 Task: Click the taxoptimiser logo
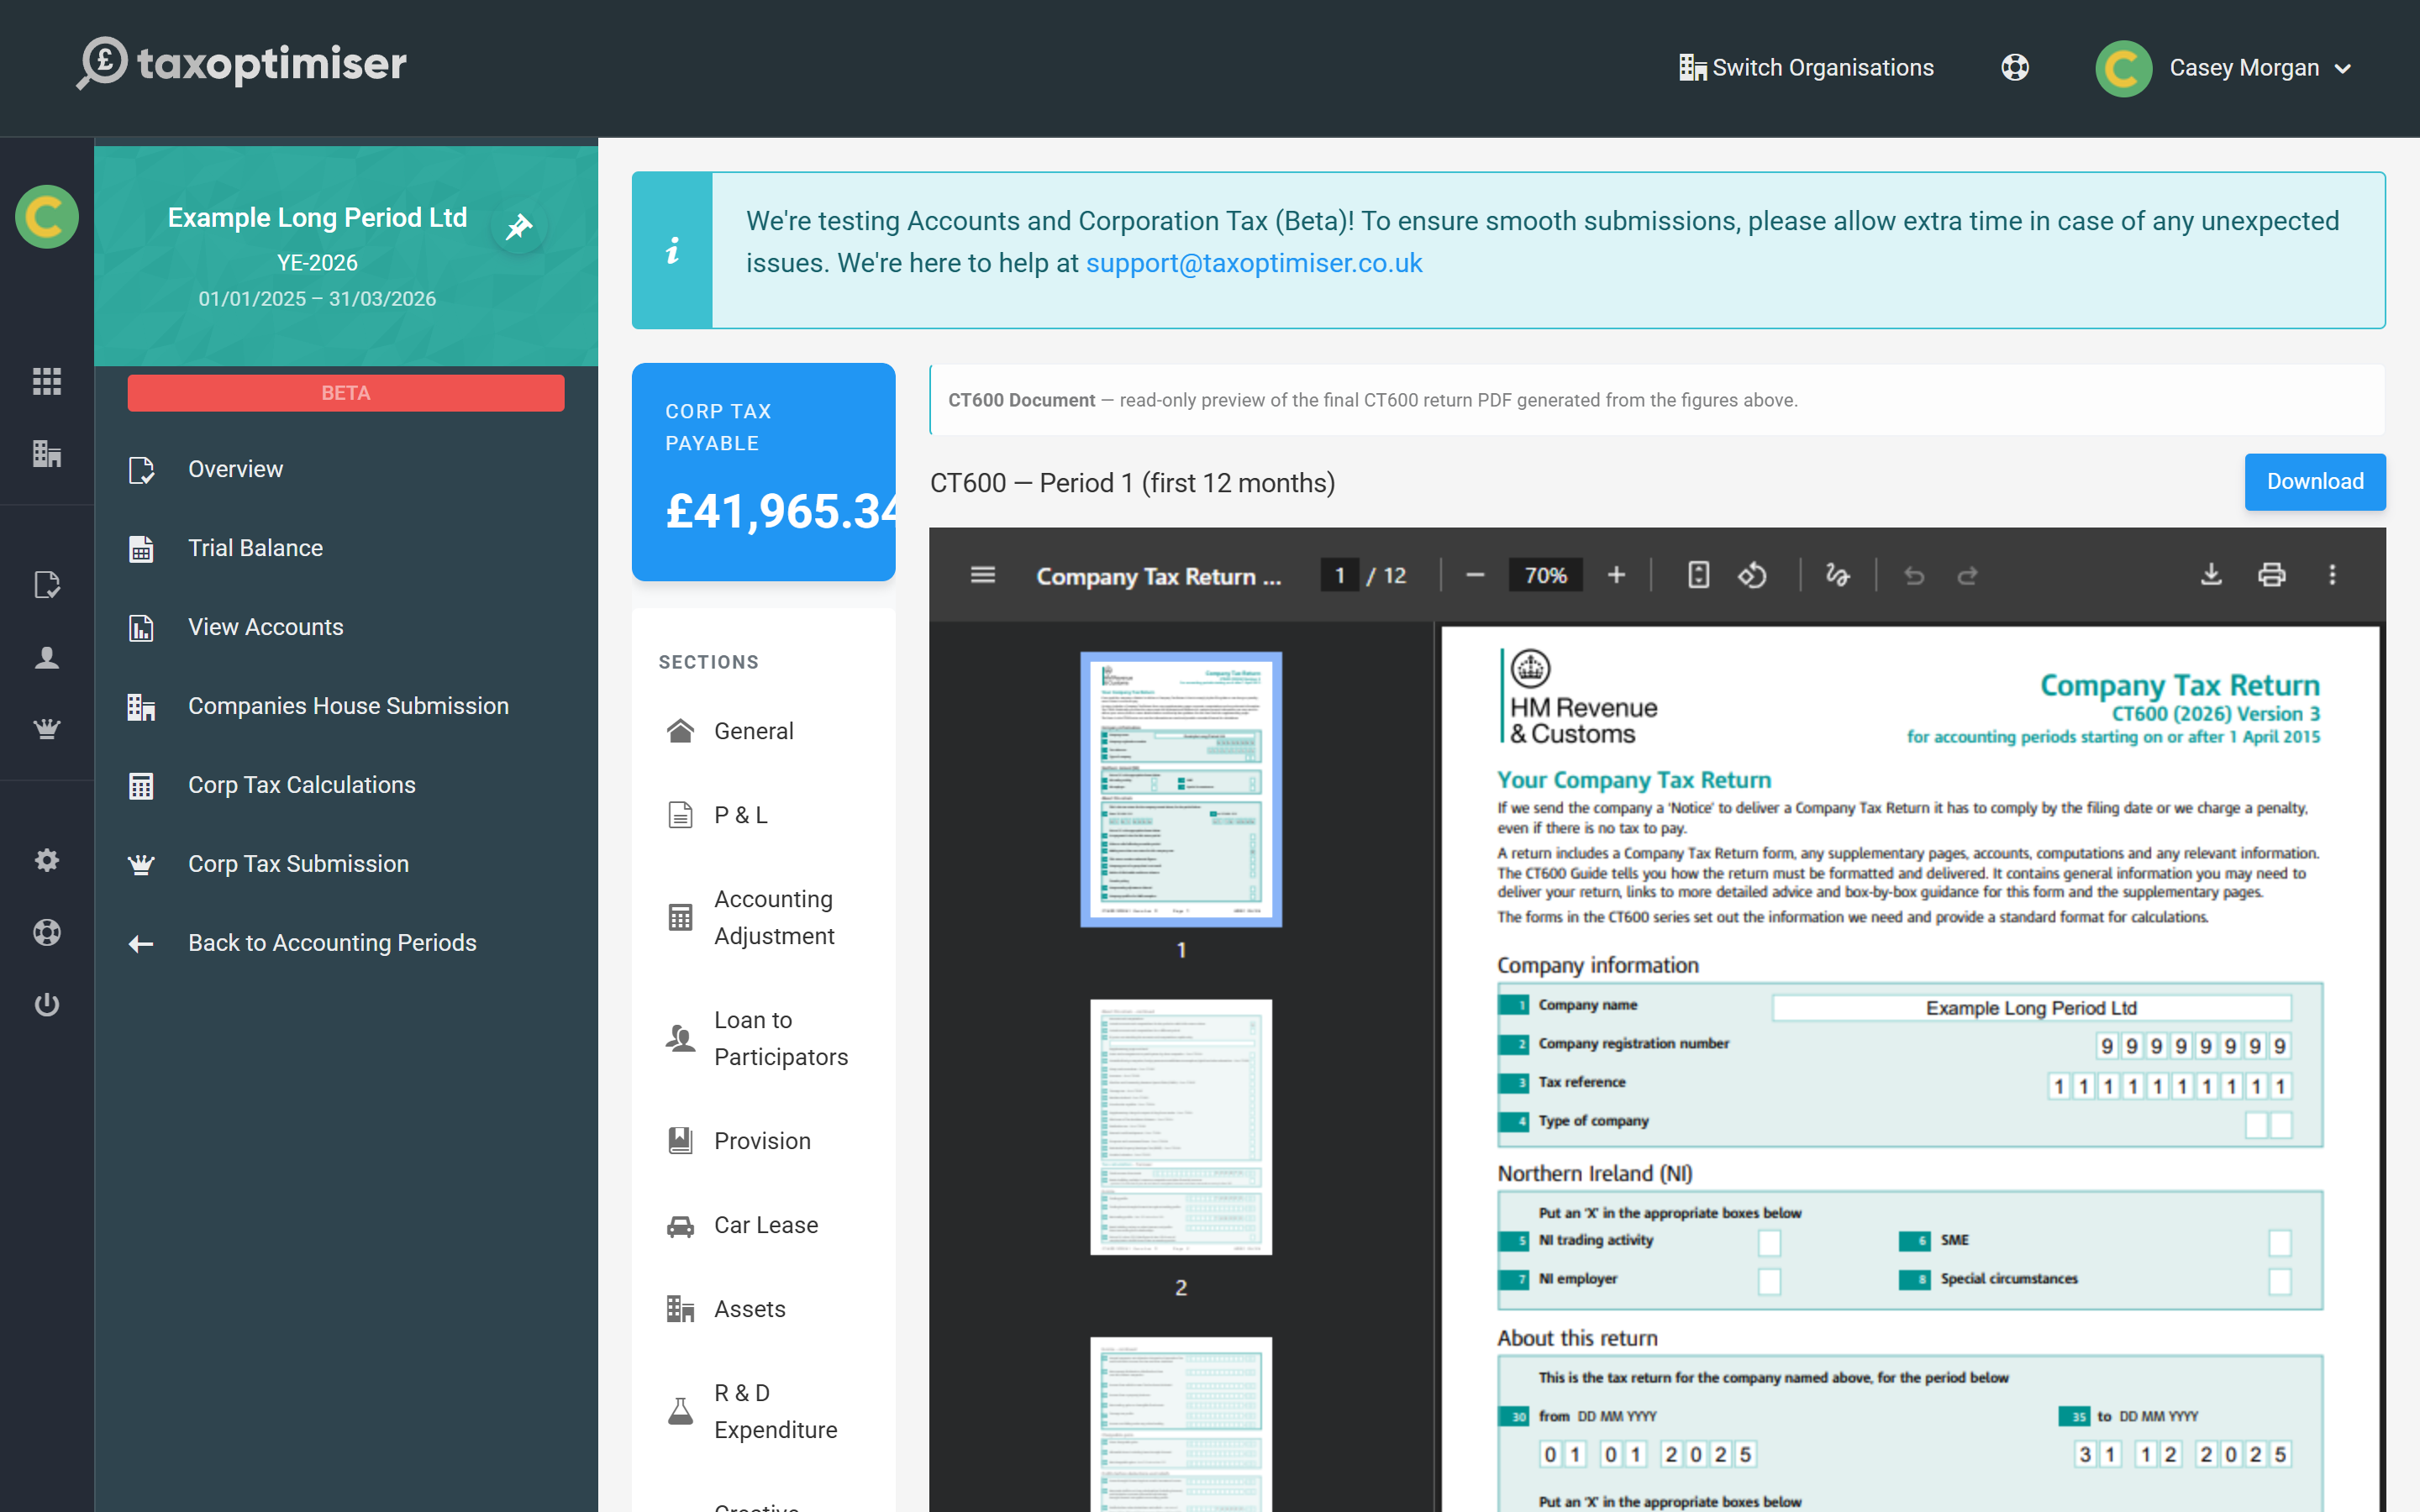click(242, 63)
